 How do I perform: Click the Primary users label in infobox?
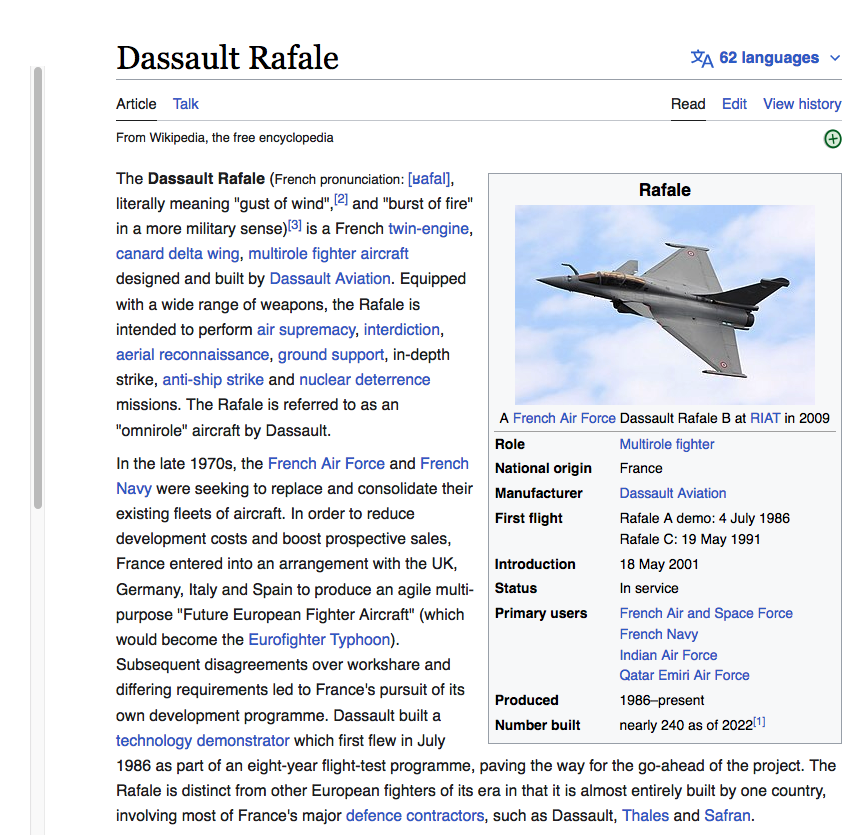541,613
